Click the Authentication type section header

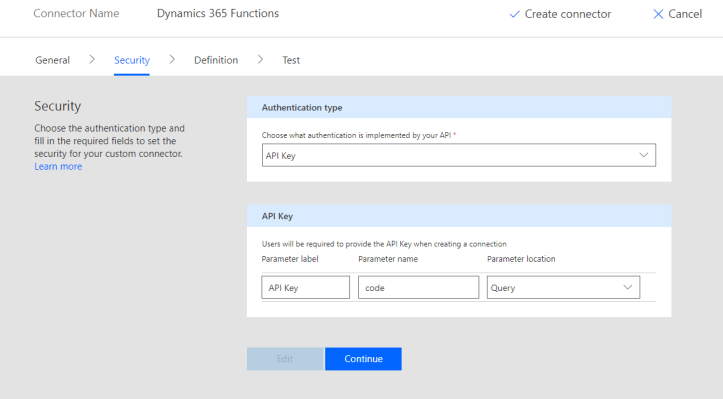click(459, 107)
